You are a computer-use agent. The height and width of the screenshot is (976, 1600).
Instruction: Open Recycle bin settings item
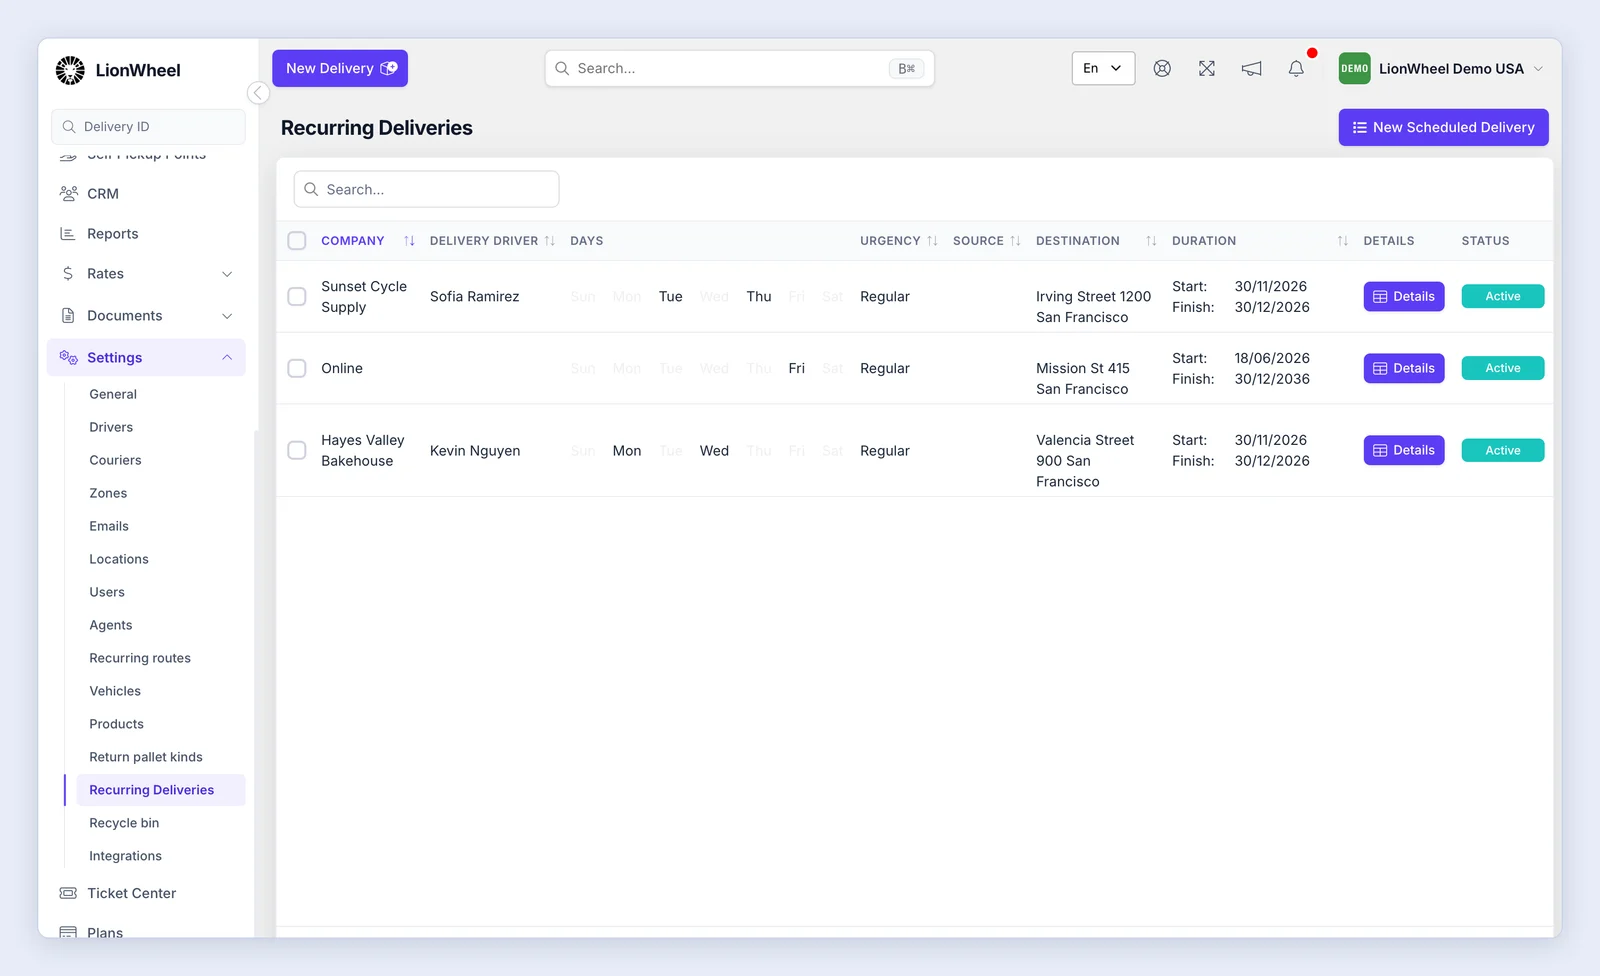(x=124, y=823)
